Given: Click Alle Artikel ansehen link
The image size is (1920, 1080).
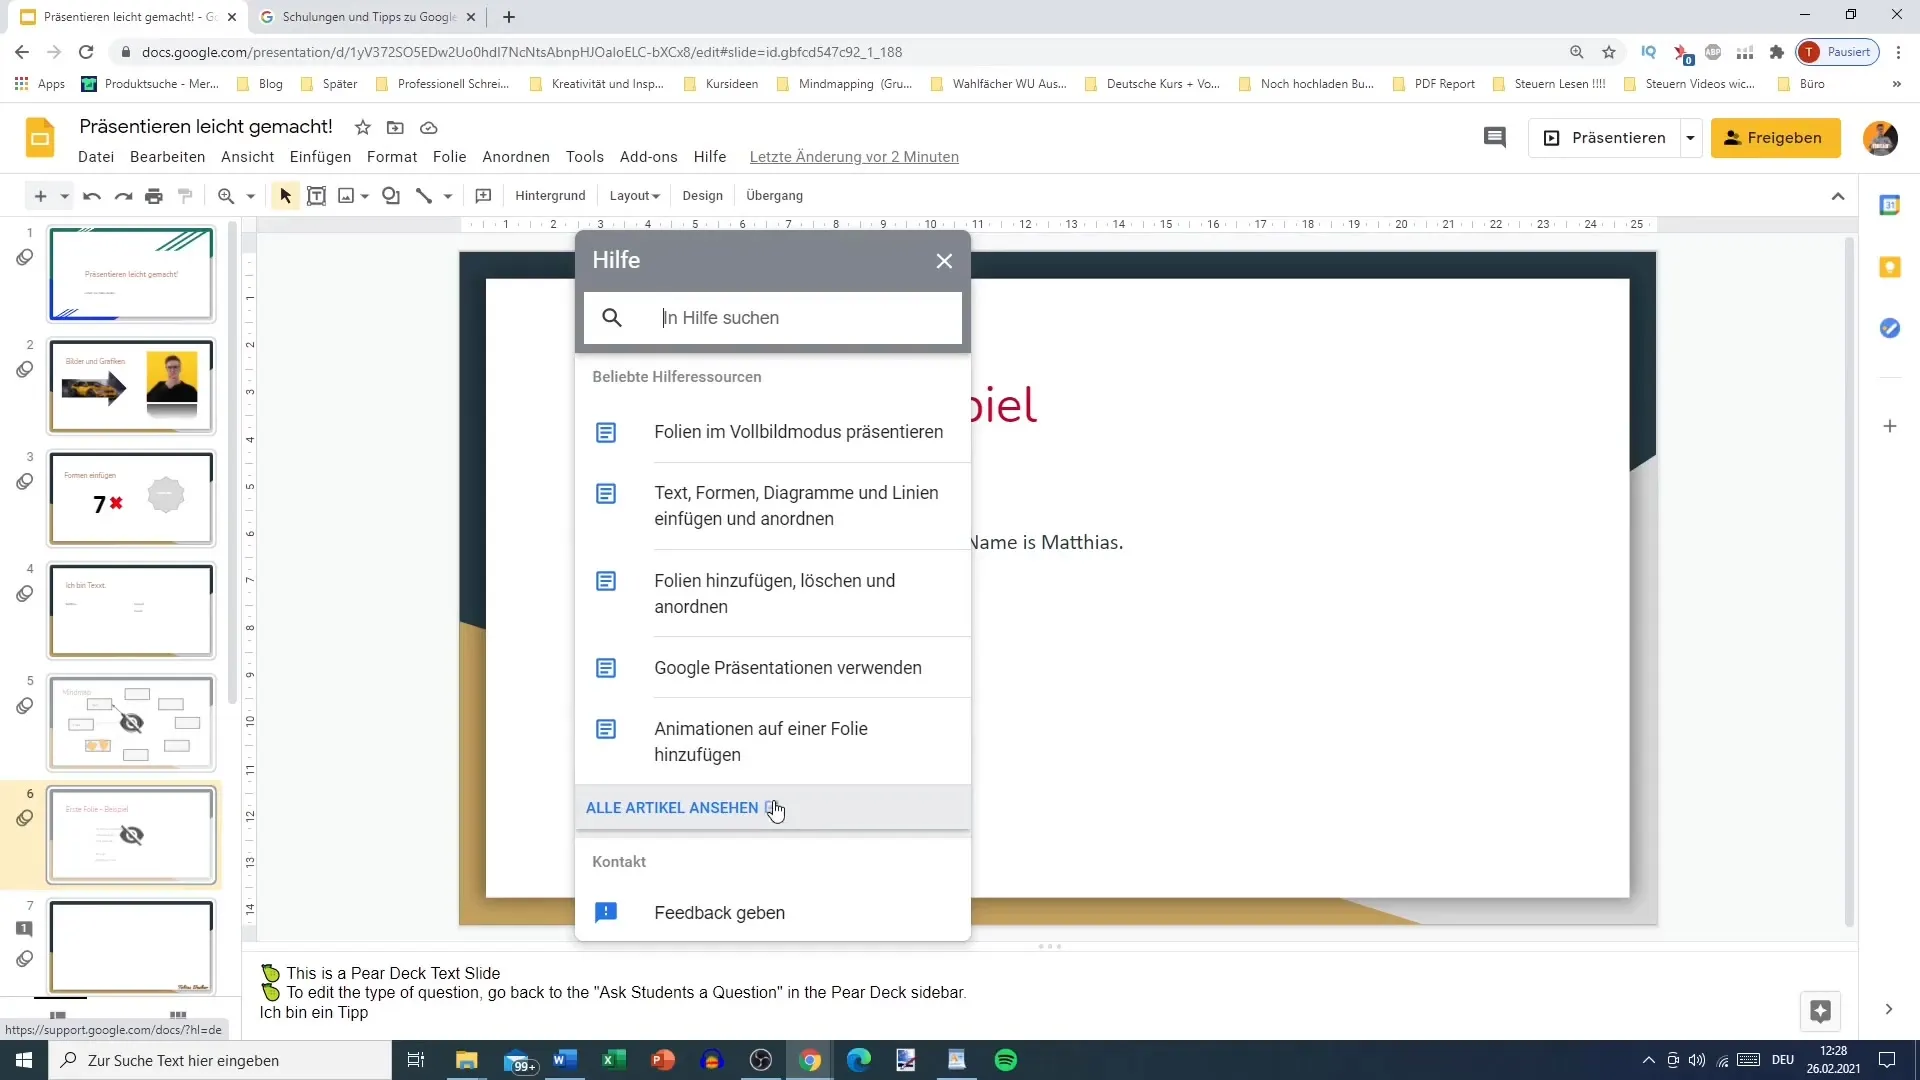Looking at the screenshot, I should point(672,808).
